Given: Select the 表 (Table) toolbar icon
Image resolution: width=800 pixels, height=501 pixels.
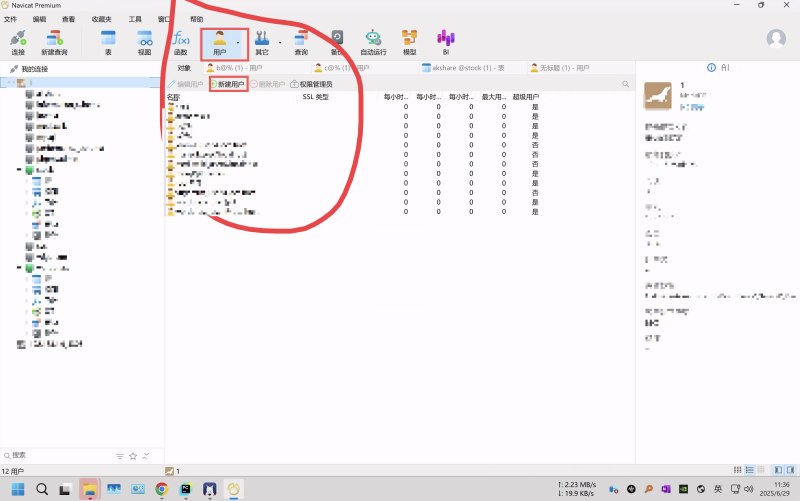Looking at the screenshot, I should tap(108, 41).
